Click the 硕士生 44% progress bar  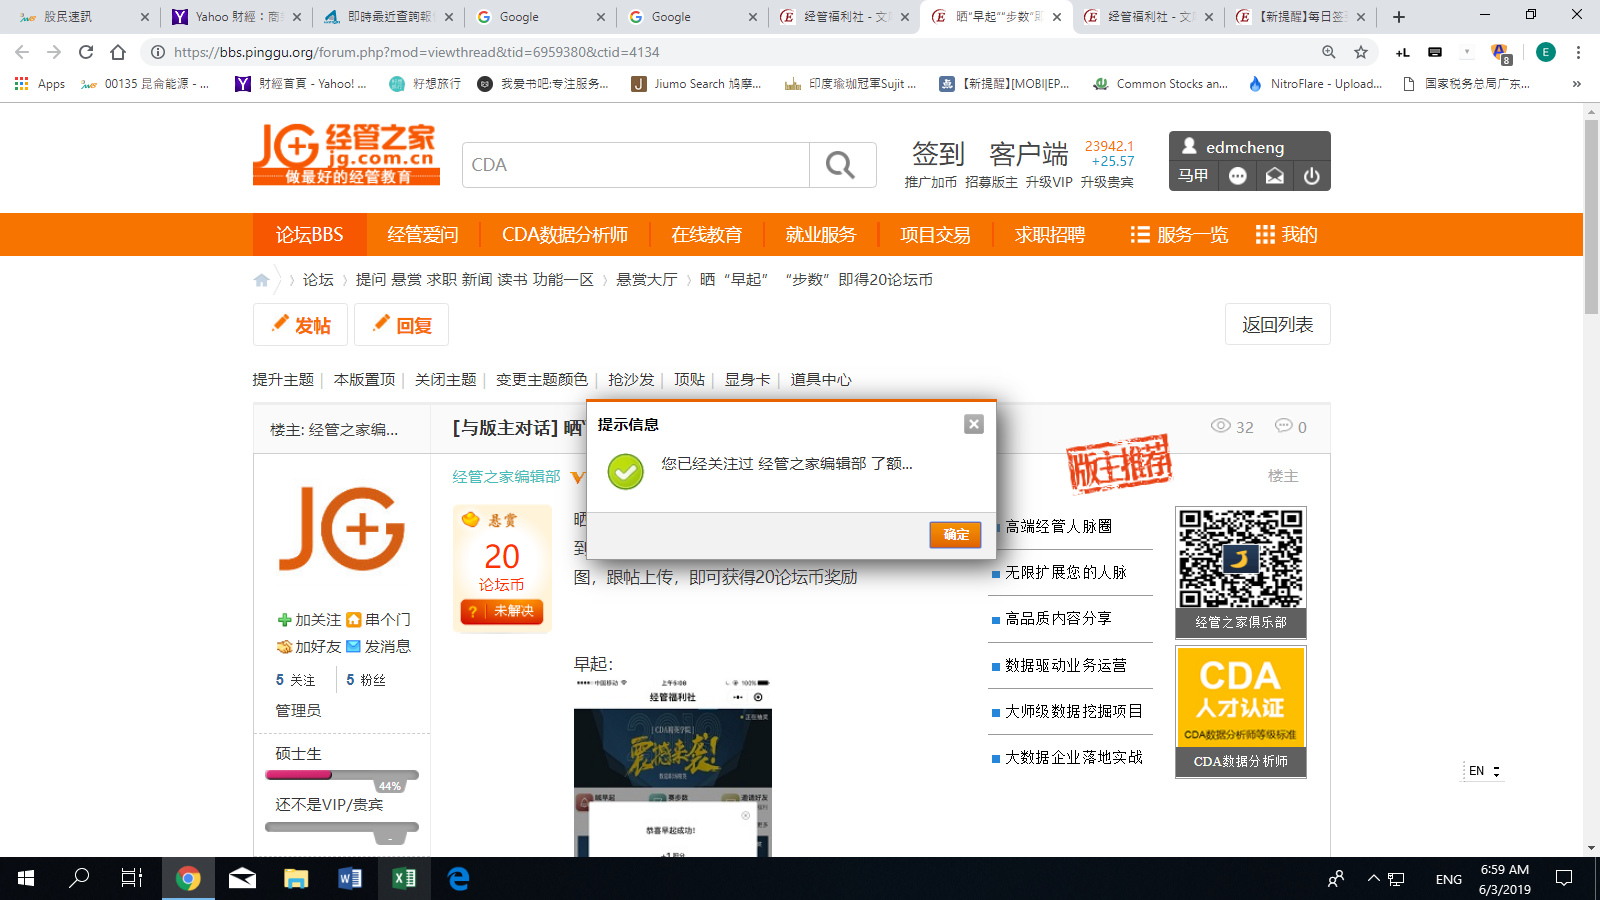point(342,775)
